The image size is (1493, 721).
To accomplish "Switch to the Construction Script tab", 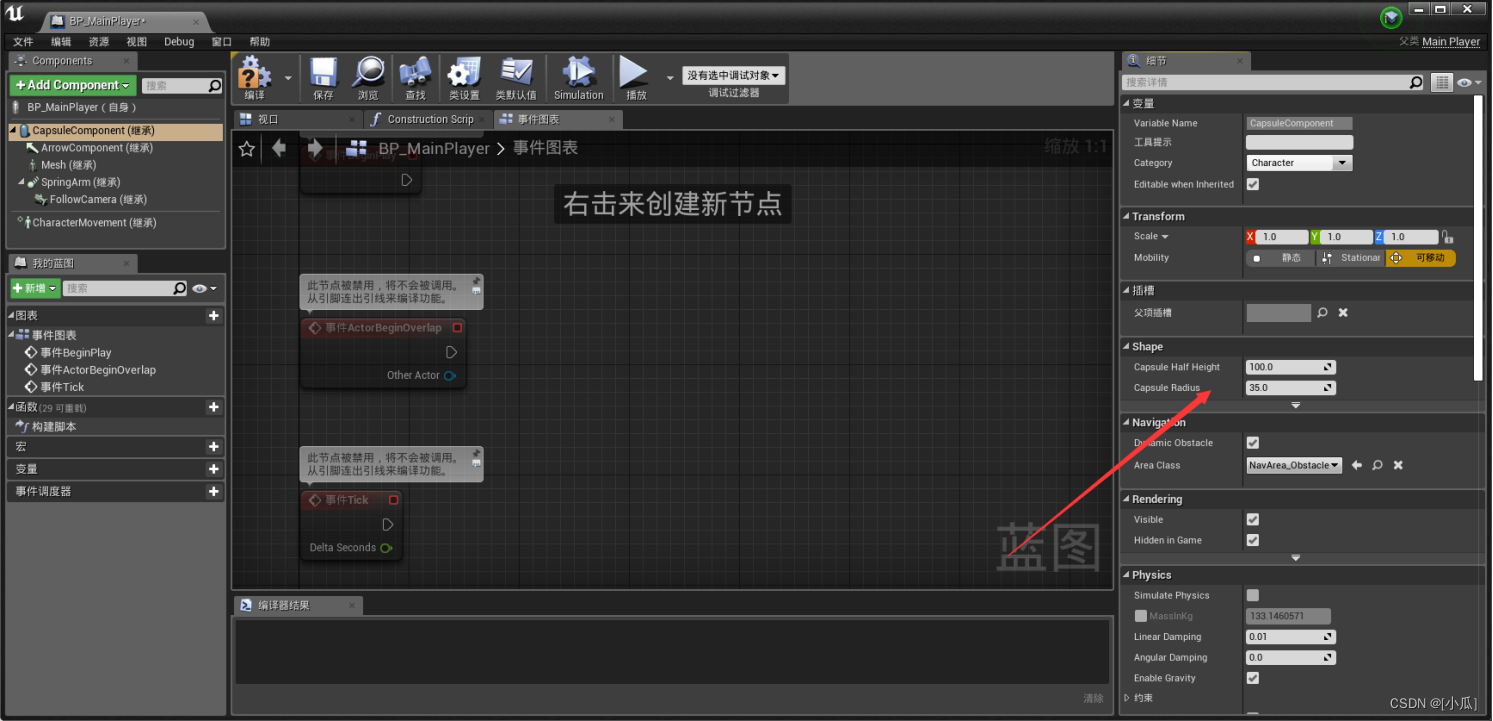I will 428,119.
